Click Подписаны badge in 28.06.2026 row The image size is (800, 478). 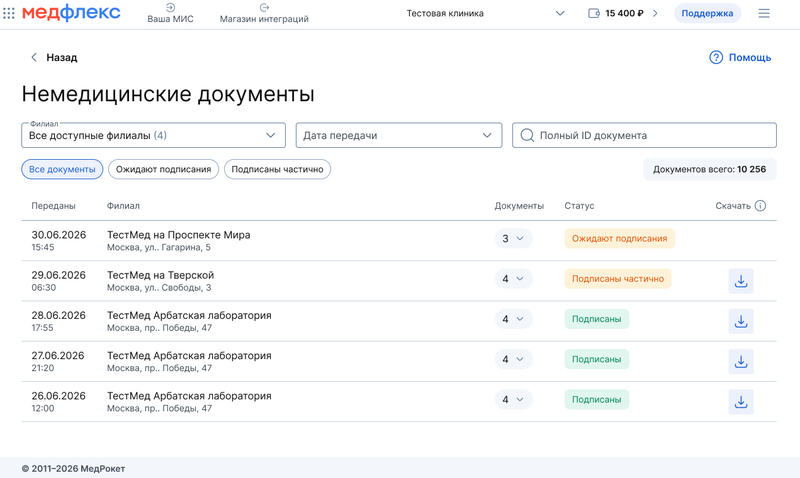tap(596, 319)
